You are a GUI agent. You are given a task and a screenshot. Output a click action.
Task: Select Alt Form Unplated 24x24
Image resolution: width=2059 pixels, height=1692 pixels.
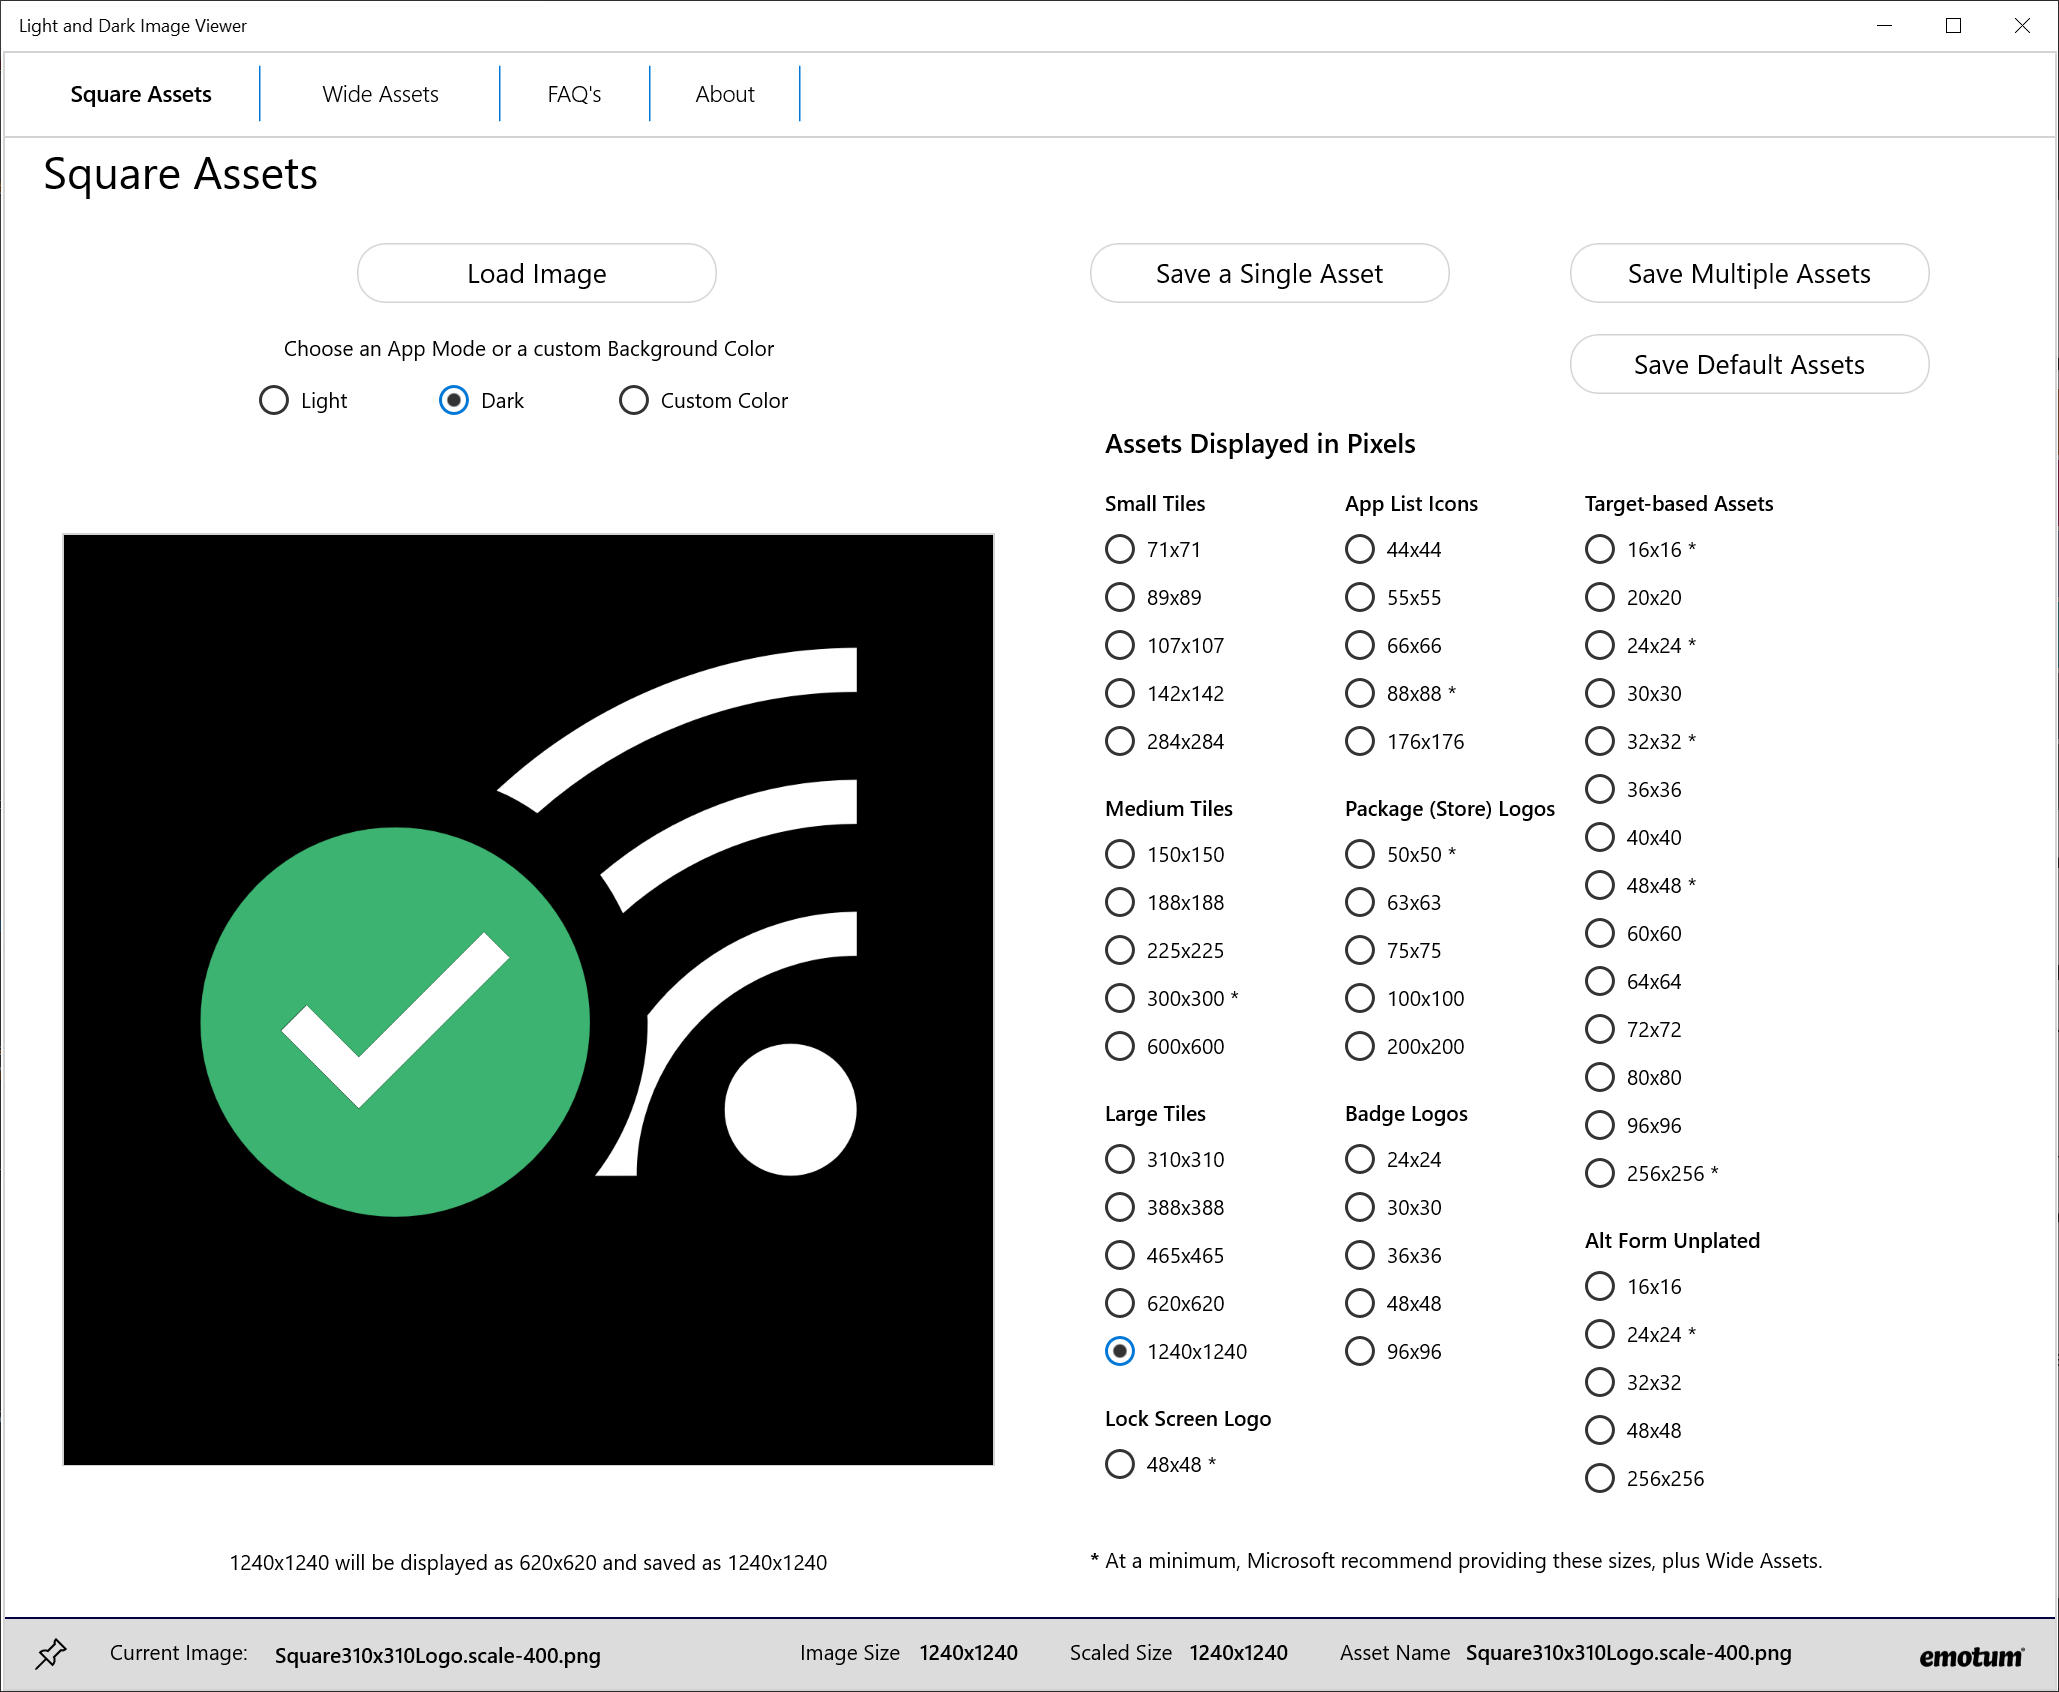(1640, 1334)
